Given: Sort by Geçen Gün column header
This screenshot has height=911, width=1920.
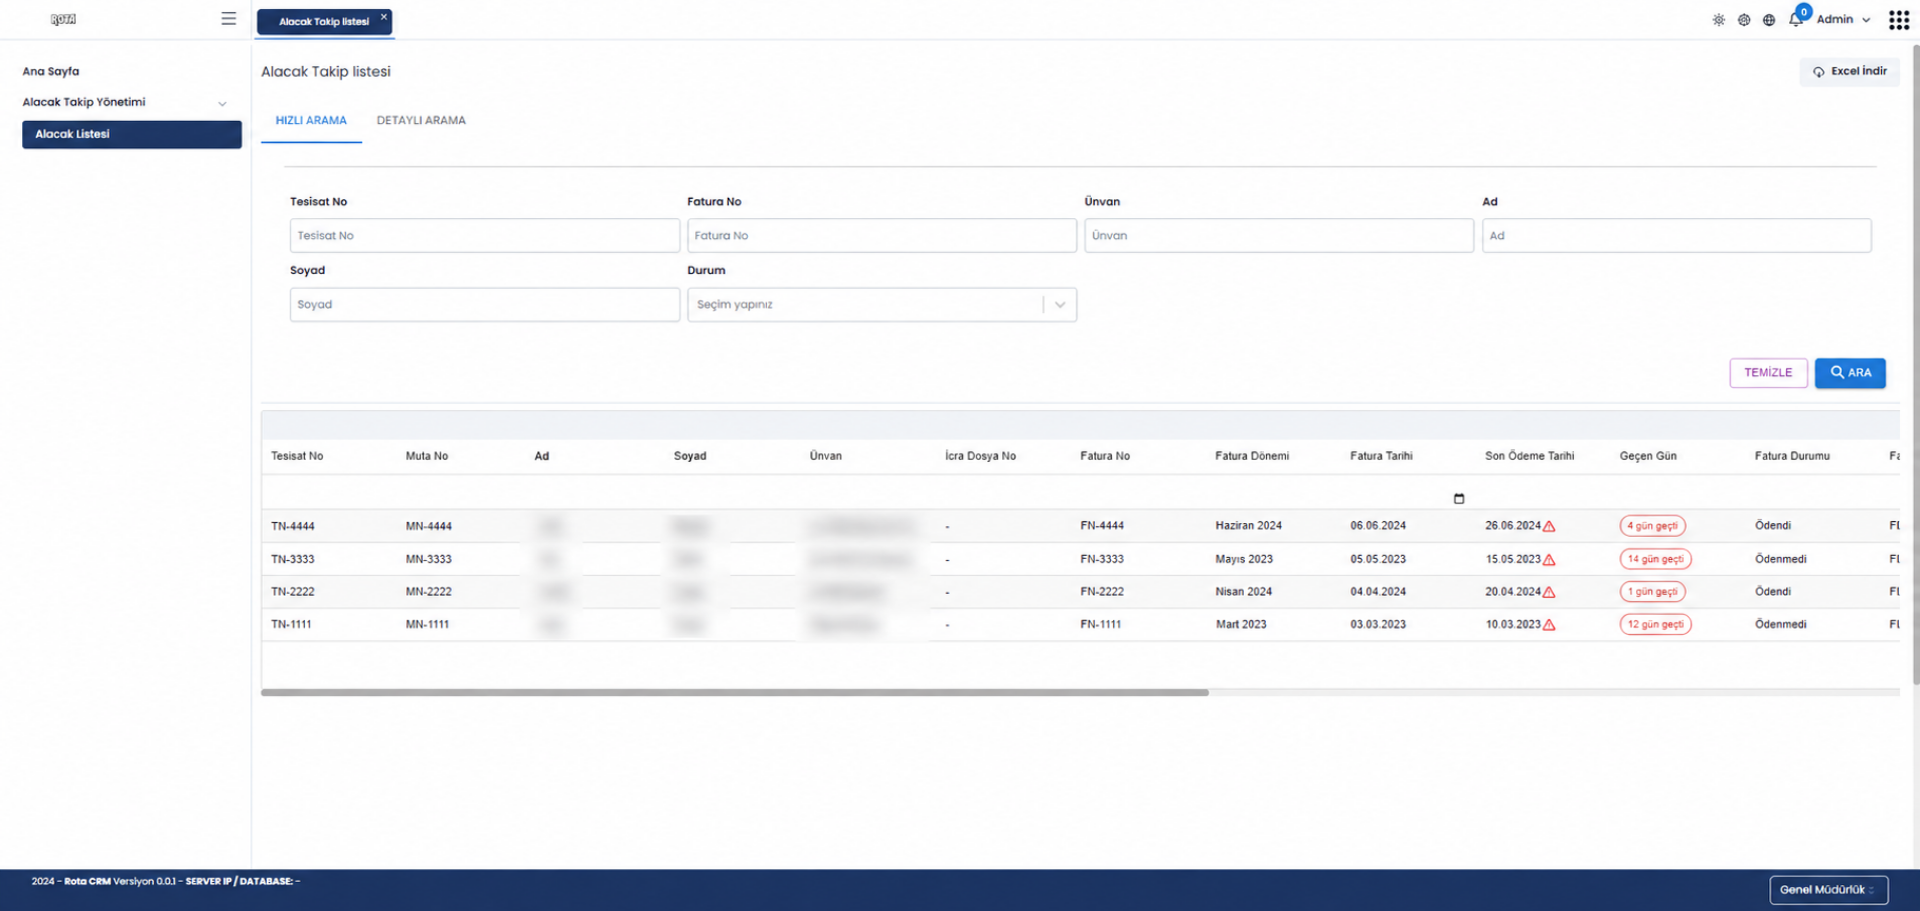Looking at the screenshot, I should tap(1648, 456).
